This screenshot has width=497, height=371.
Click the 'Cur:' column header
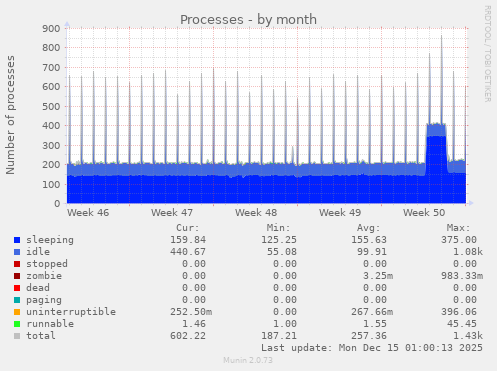coord(188,228)
